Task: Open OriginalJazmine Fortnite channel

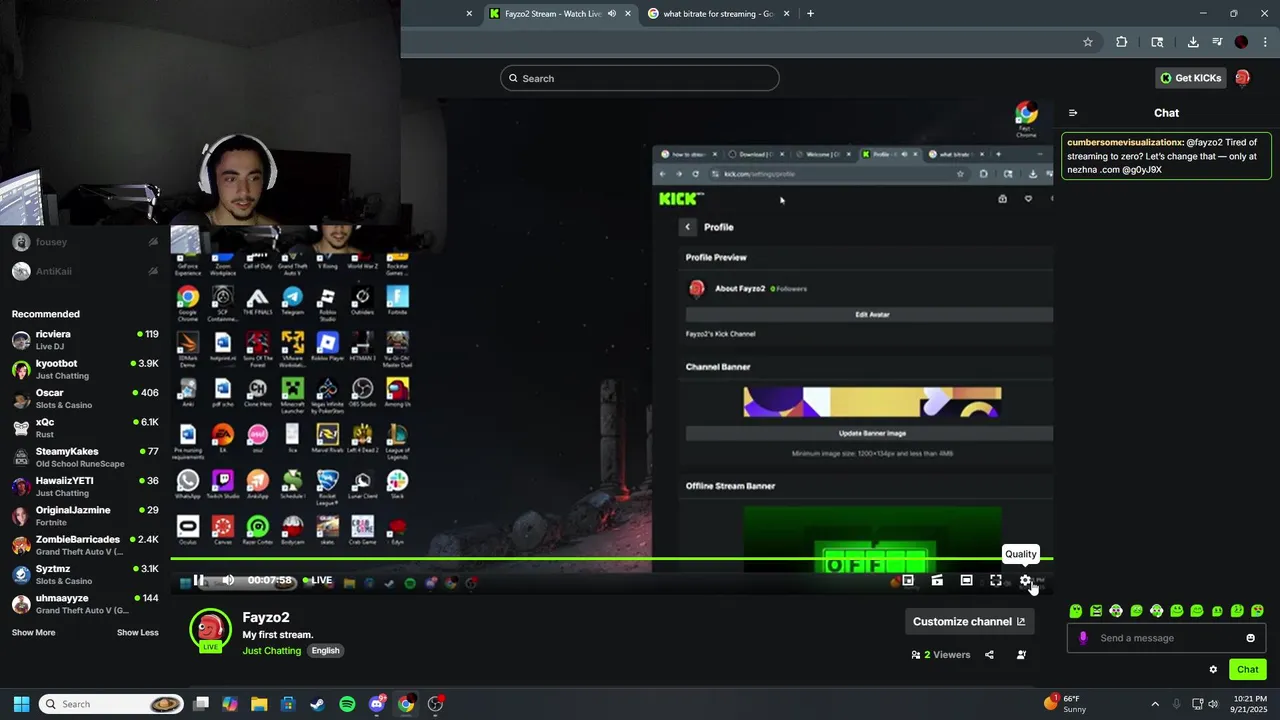Action: 85,516
